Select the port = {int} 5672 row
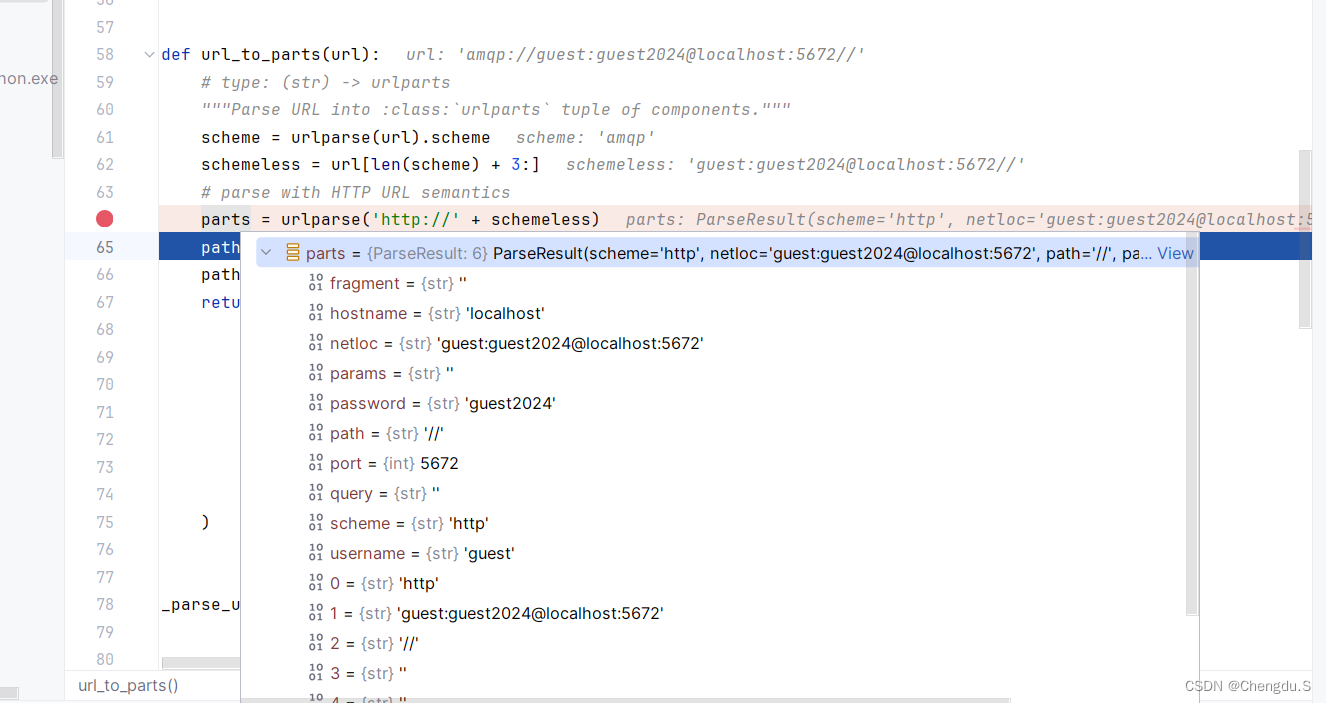Image resolution: width=1326 pixels, height=703 pixels. [x=722, y=463]
